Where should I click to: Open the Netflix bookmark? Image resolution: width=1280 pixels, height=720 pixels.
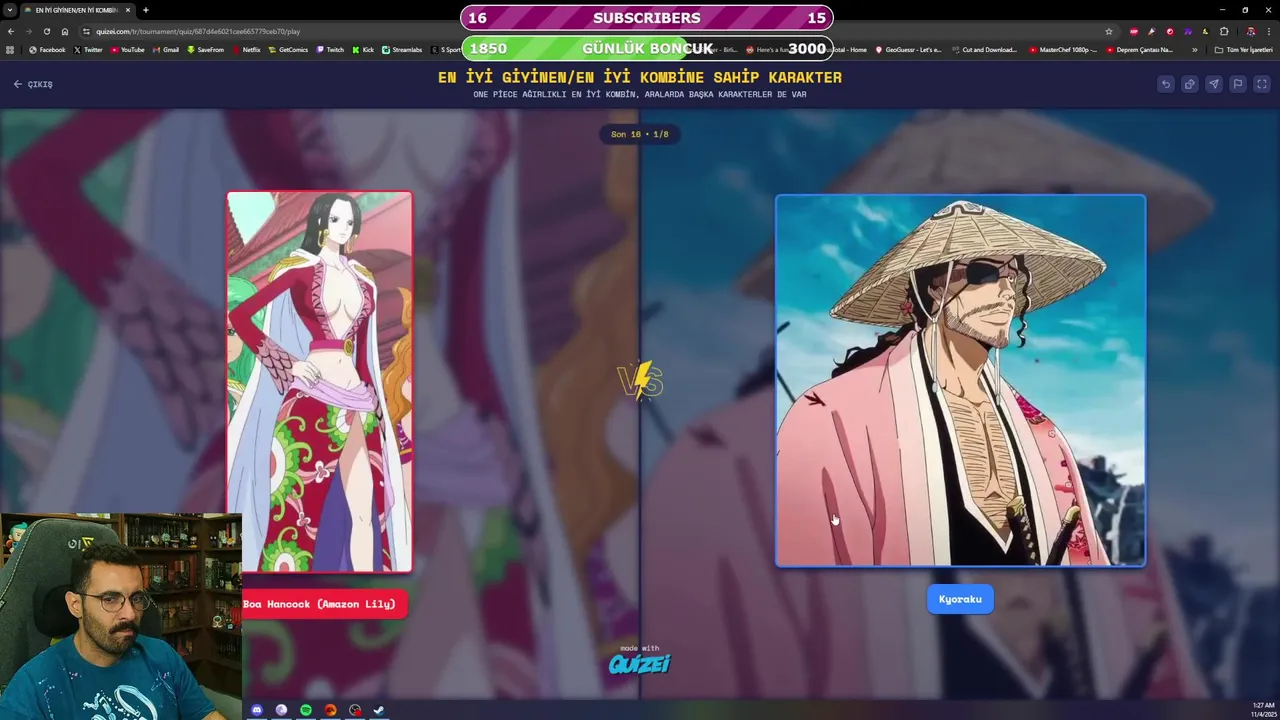click(x=246, y=49)
